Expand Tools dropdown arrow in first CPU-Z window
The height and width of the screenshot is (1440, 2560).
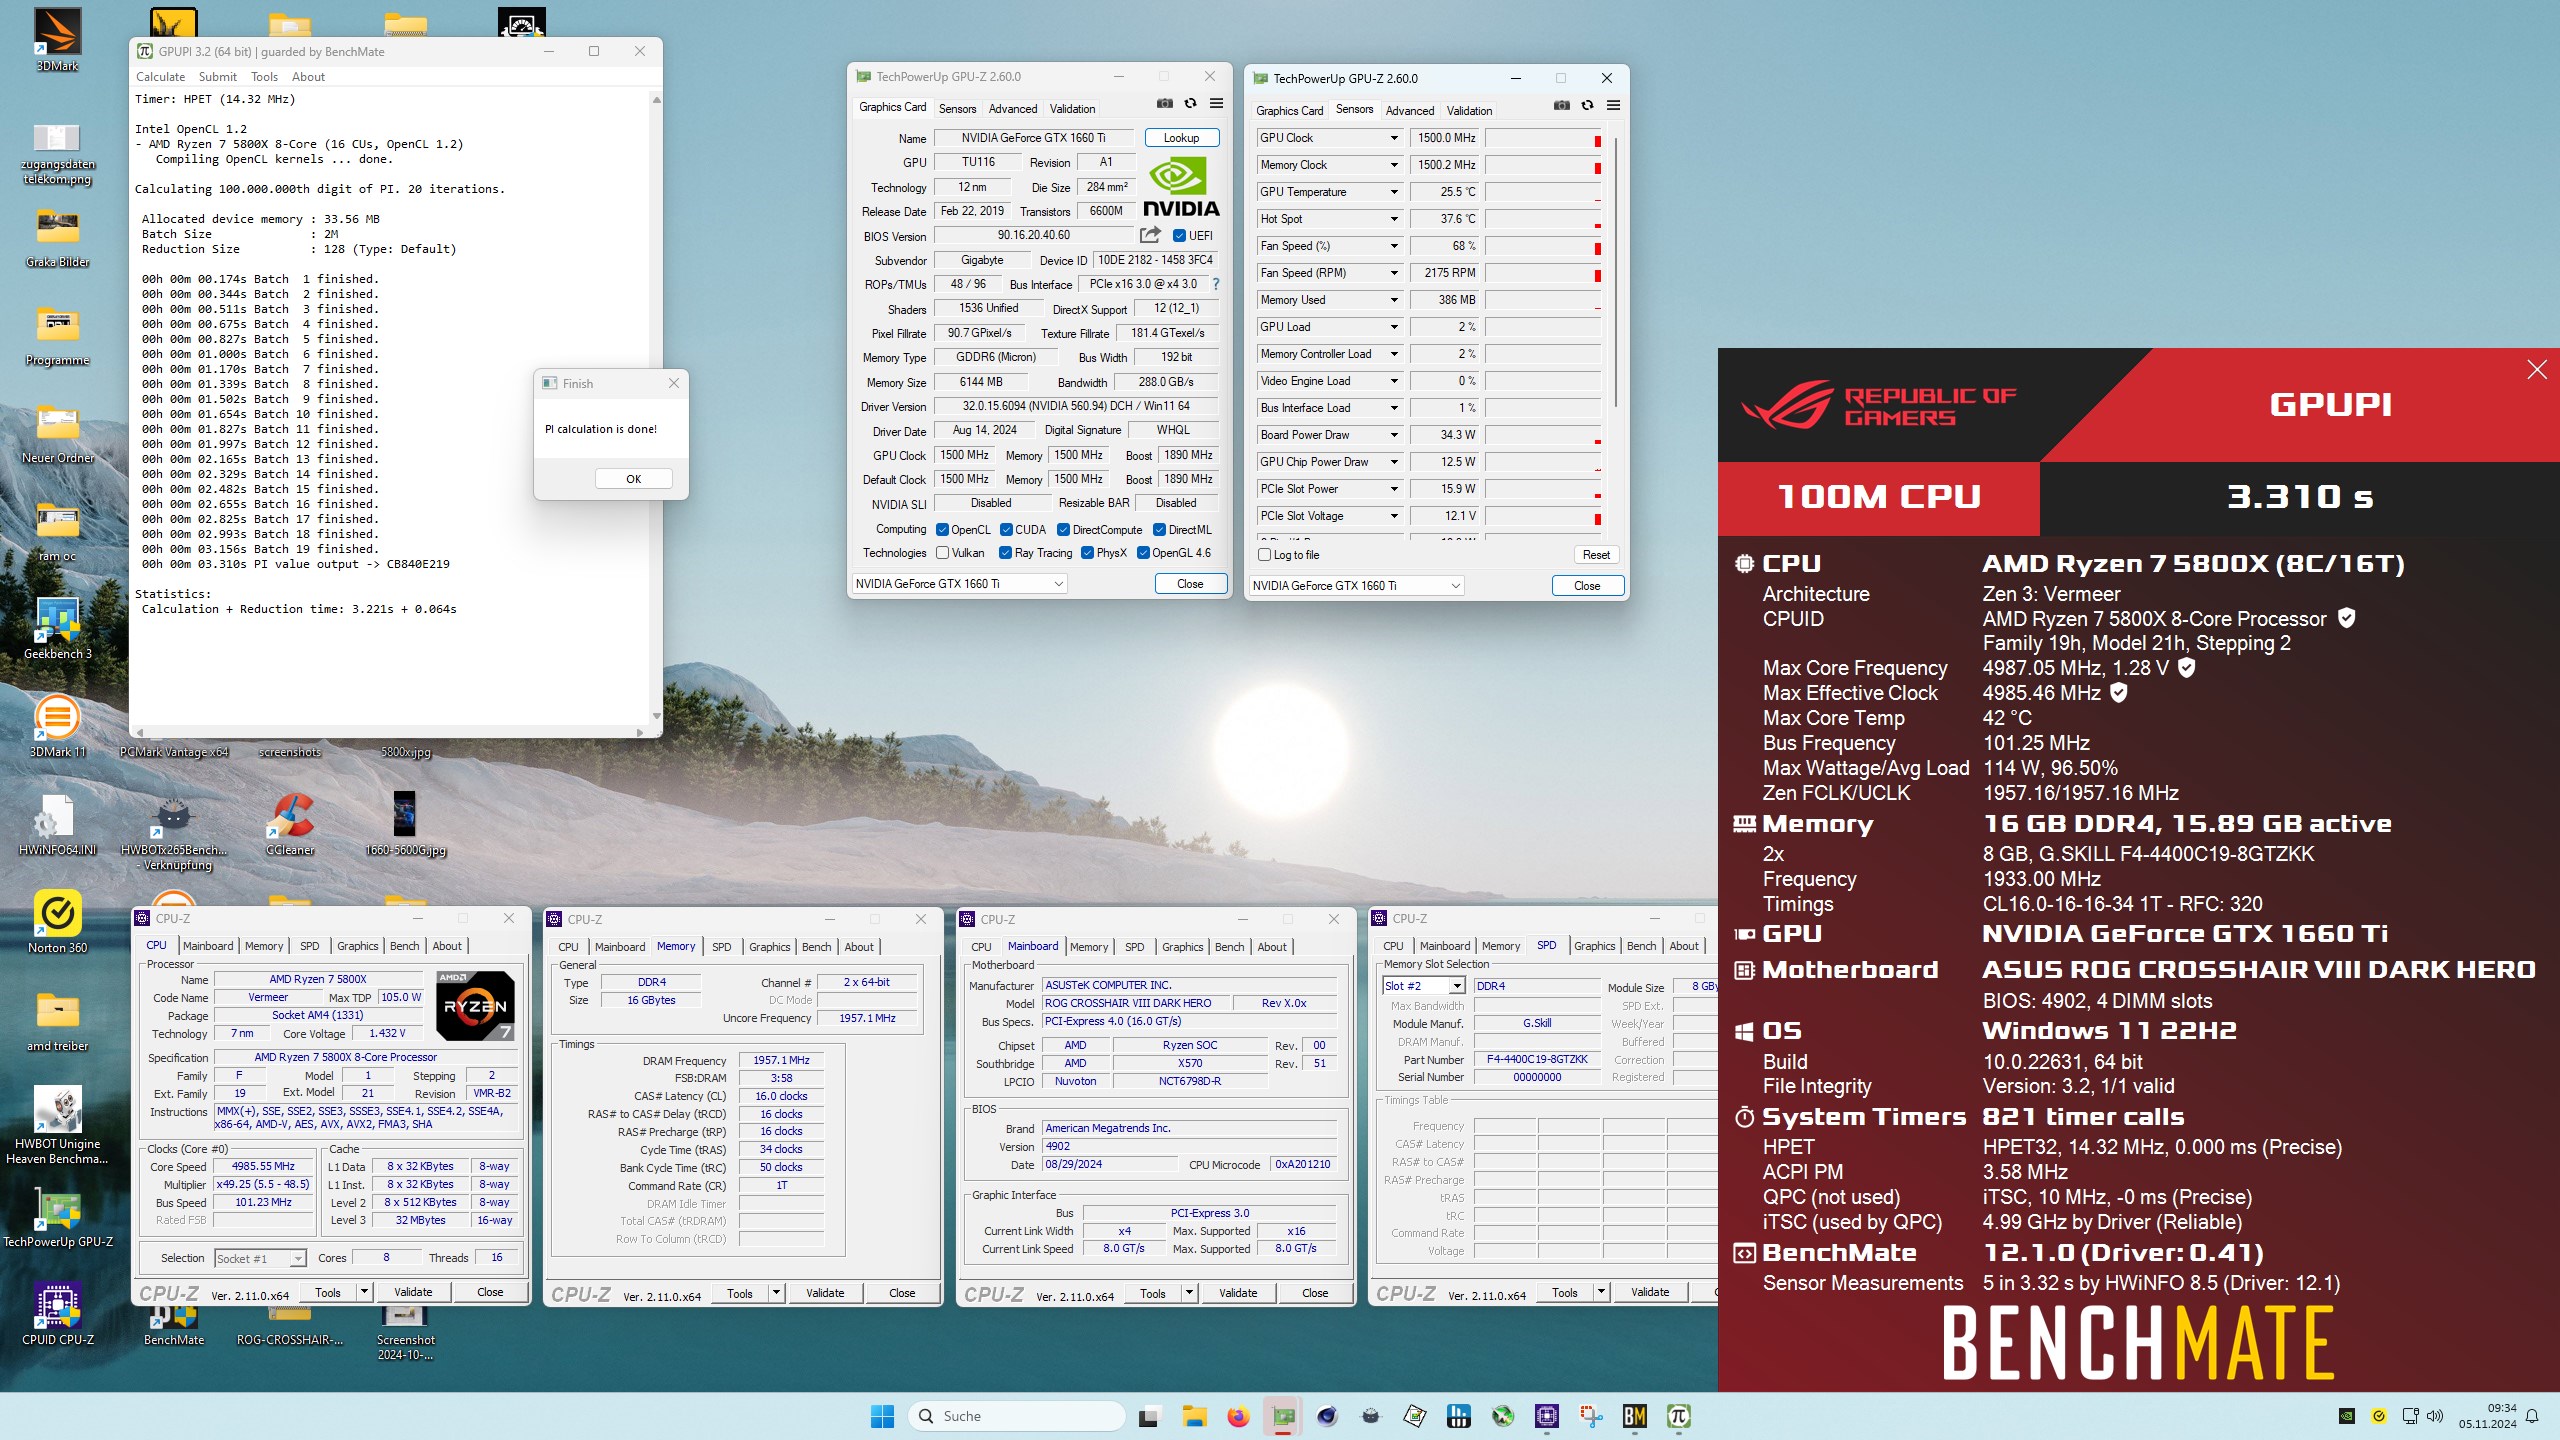pos(364,1292)
